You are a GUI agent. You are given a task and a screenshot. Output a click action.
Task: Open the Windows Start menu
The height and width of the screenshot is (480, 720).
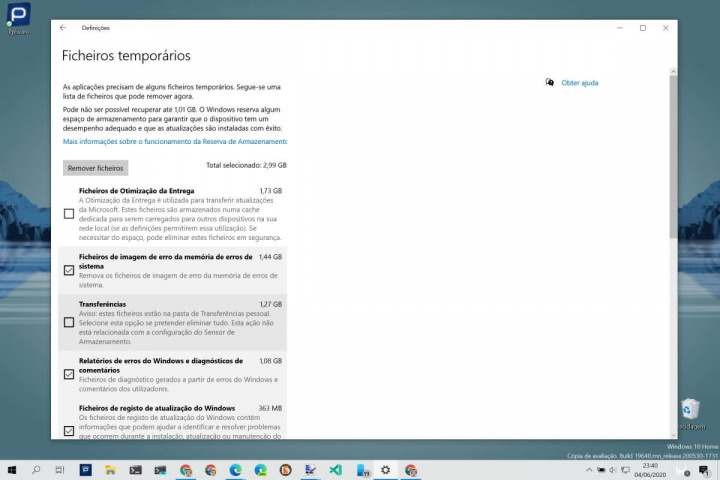click(x=11, y=469)
